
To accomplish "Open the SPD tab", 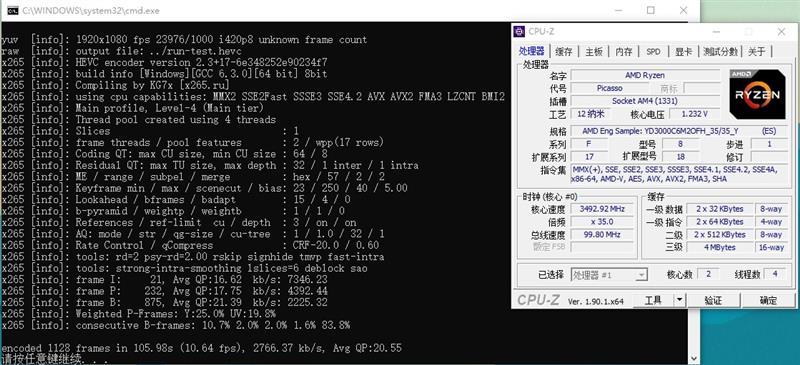I will pyautogui.click(x=653, y=52).
